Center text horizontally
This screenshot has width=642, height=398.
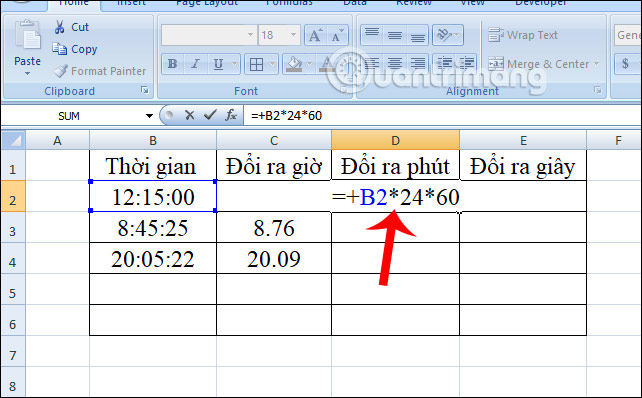pyautogui.click(x=395, y=63)
